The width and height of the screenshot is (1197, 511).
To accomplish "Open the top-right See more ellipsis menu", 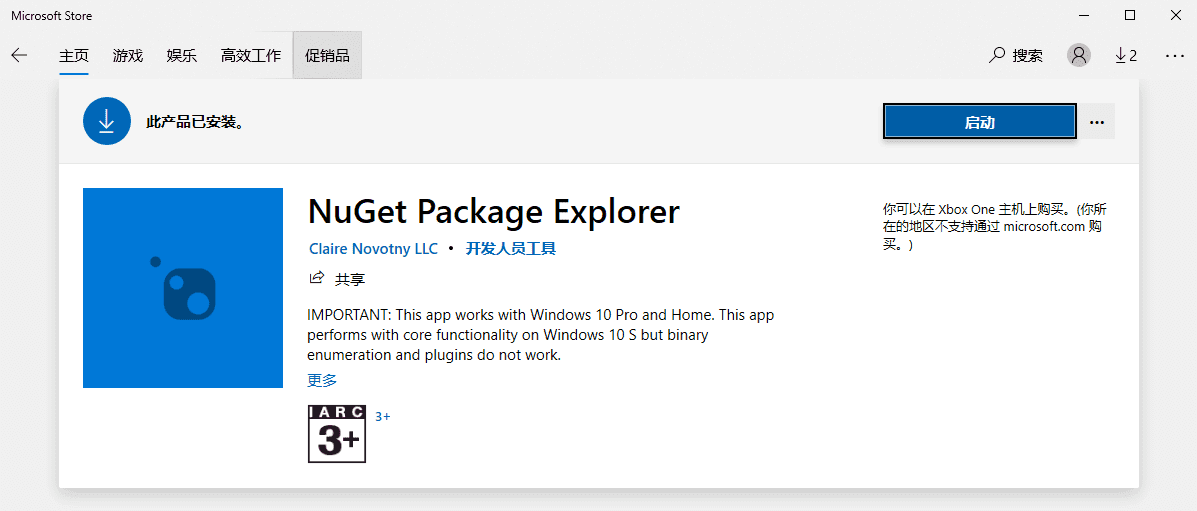I will [x=1174, y=55].
